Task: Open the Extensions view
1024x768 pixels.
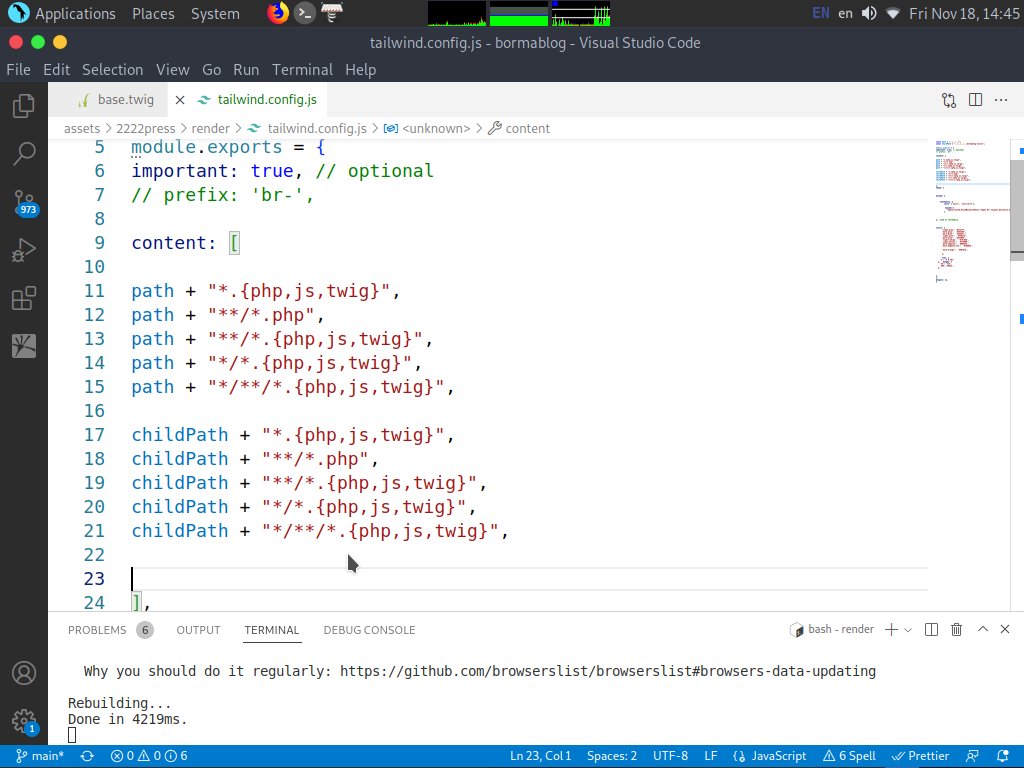Action: click(24, 298)
